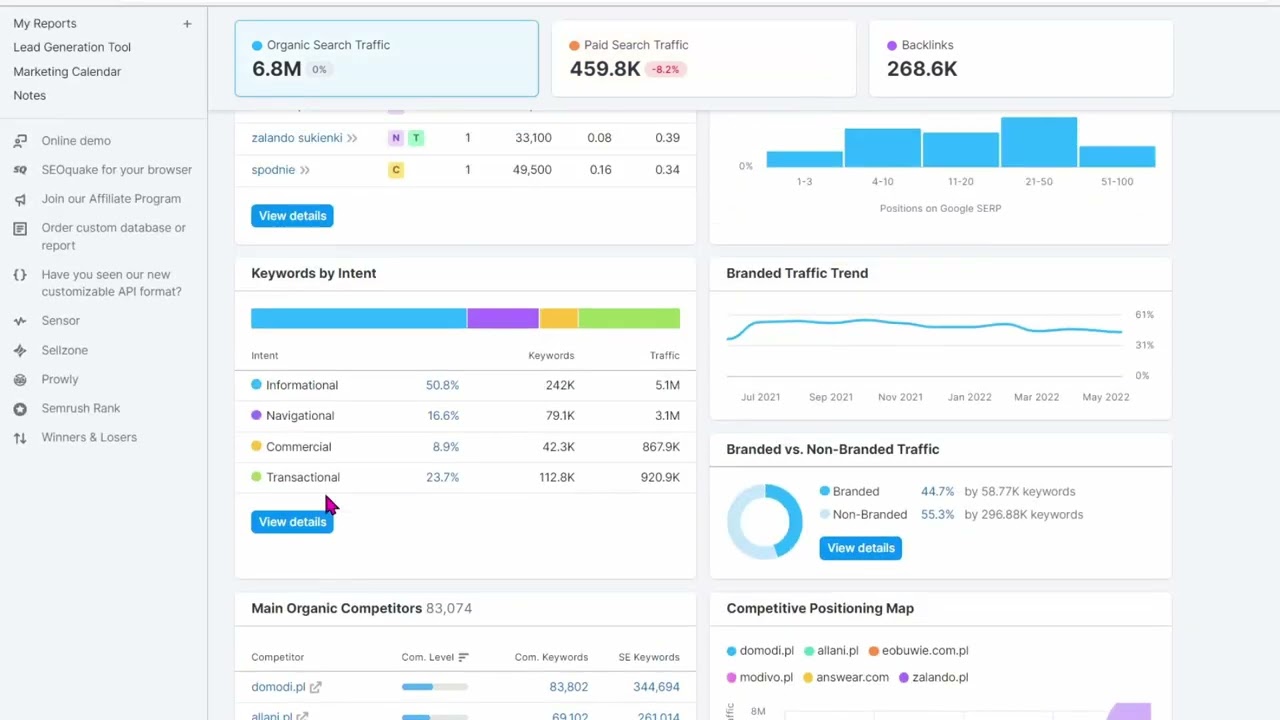Open Marketing Calendar in sidebar
This screenshot has height=720, width=1280.
click(x=67, y=72)
